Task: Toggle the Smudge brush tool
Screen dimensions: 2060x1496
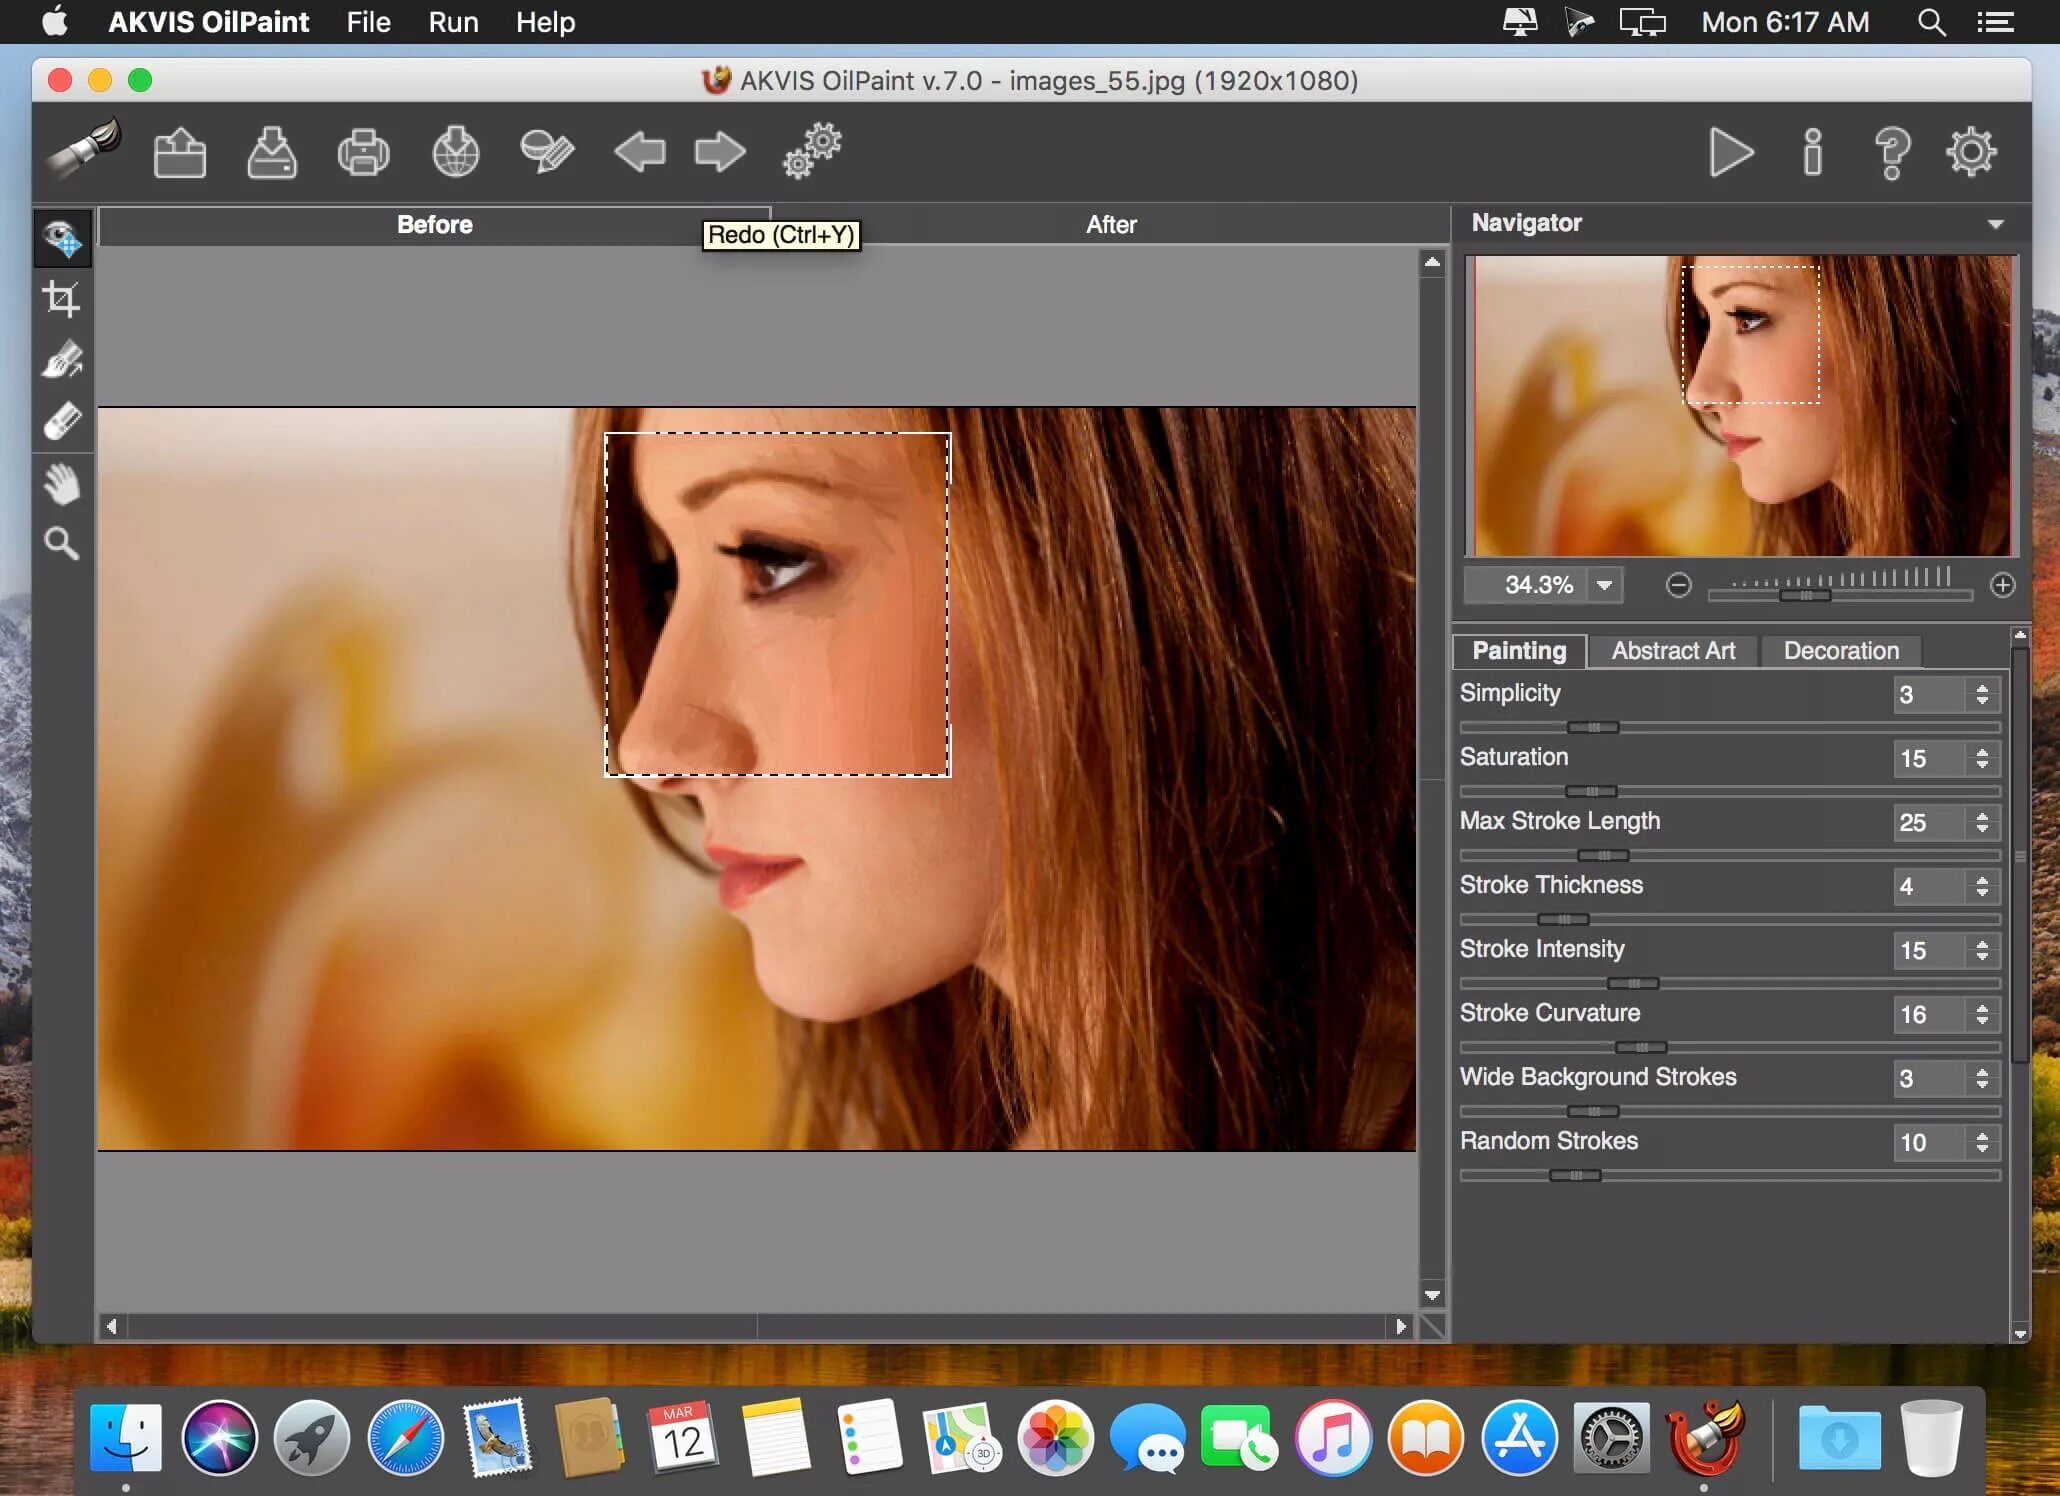Action: [x=62, y=361]
